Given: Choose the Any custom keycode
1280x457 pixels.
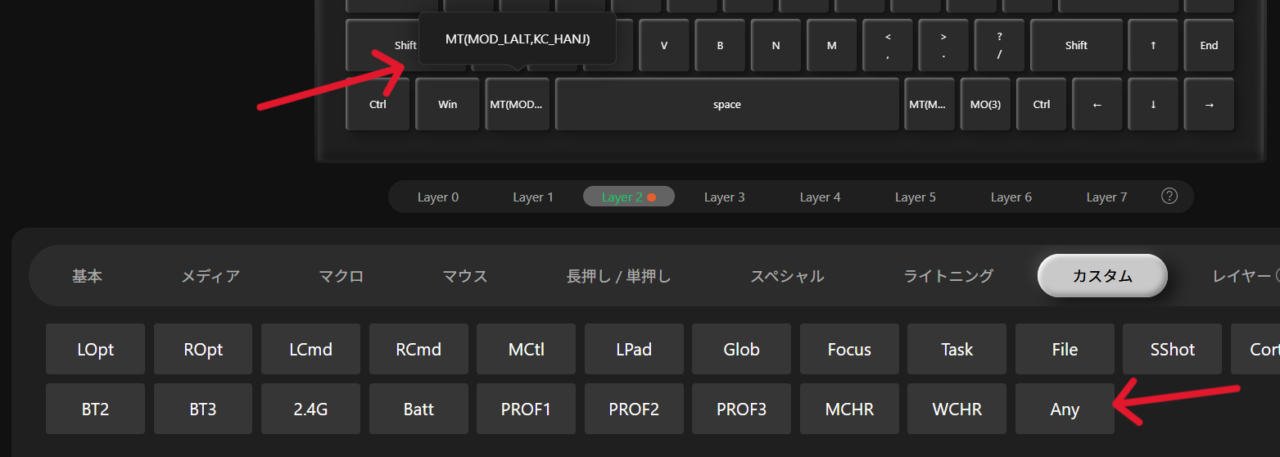Looking at the screenshot, I should point(1065,409).
